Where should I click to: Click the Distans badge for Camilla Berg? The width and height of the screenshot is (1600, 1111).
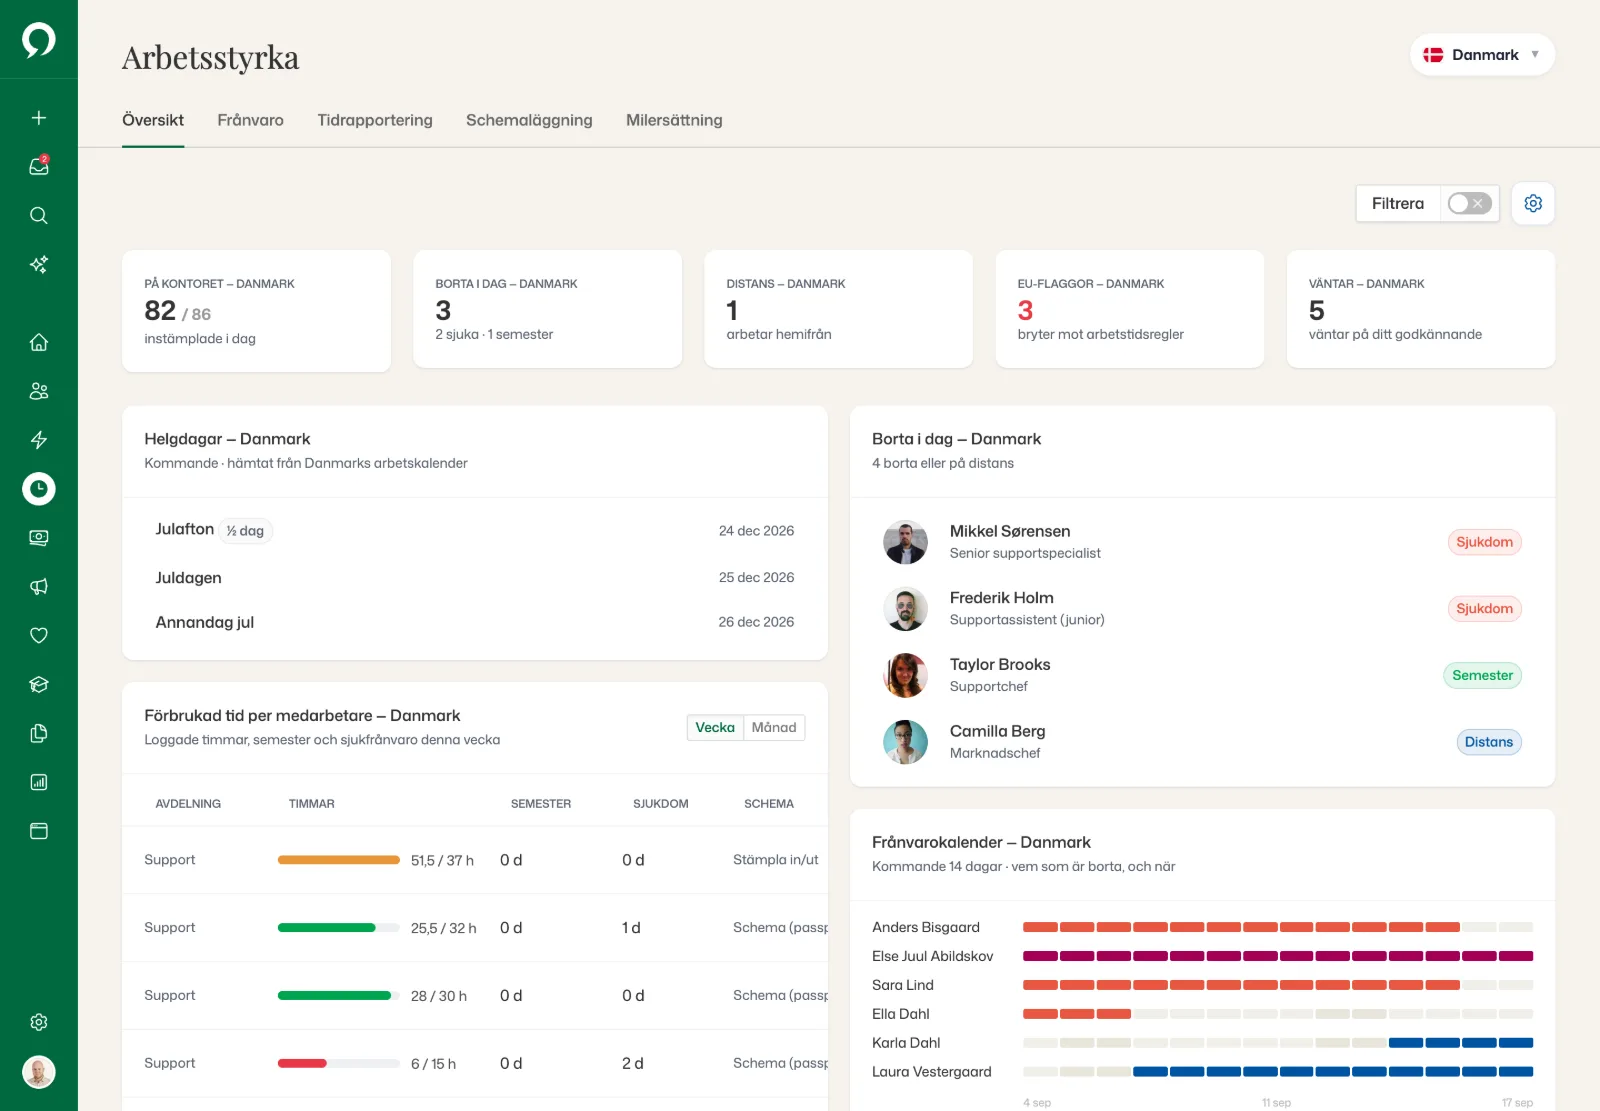1488,742
